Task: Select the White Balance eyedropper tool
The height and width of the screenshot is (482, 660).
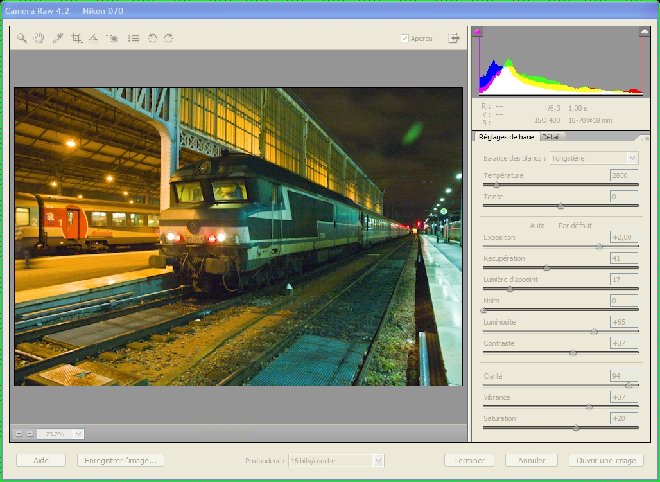Action: click(x=58, y=38)
